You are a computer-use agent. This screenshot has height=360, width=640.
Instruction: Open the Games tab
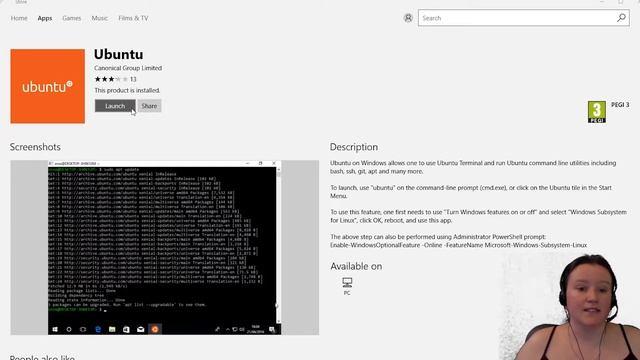tap(71, 18)
